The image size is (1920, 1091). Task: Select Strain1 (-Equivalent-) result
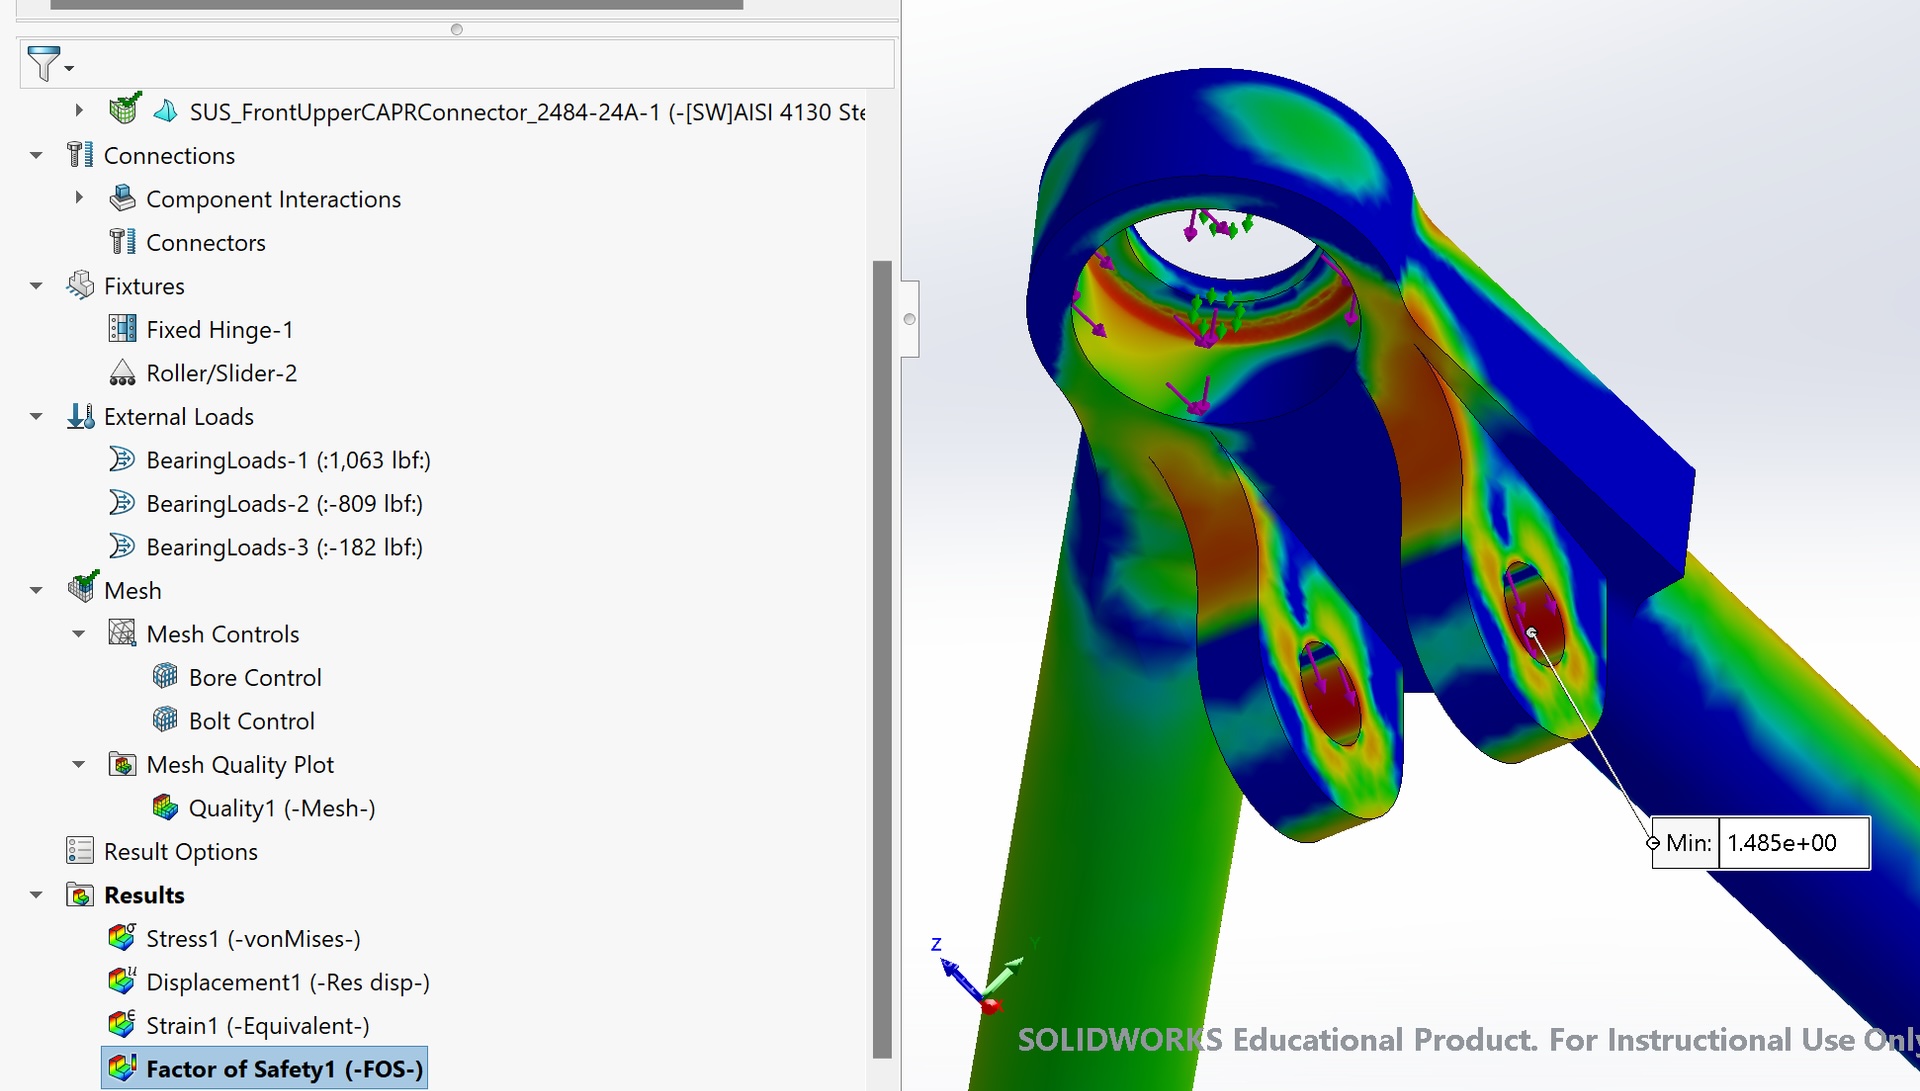[x=257, y=1025]
